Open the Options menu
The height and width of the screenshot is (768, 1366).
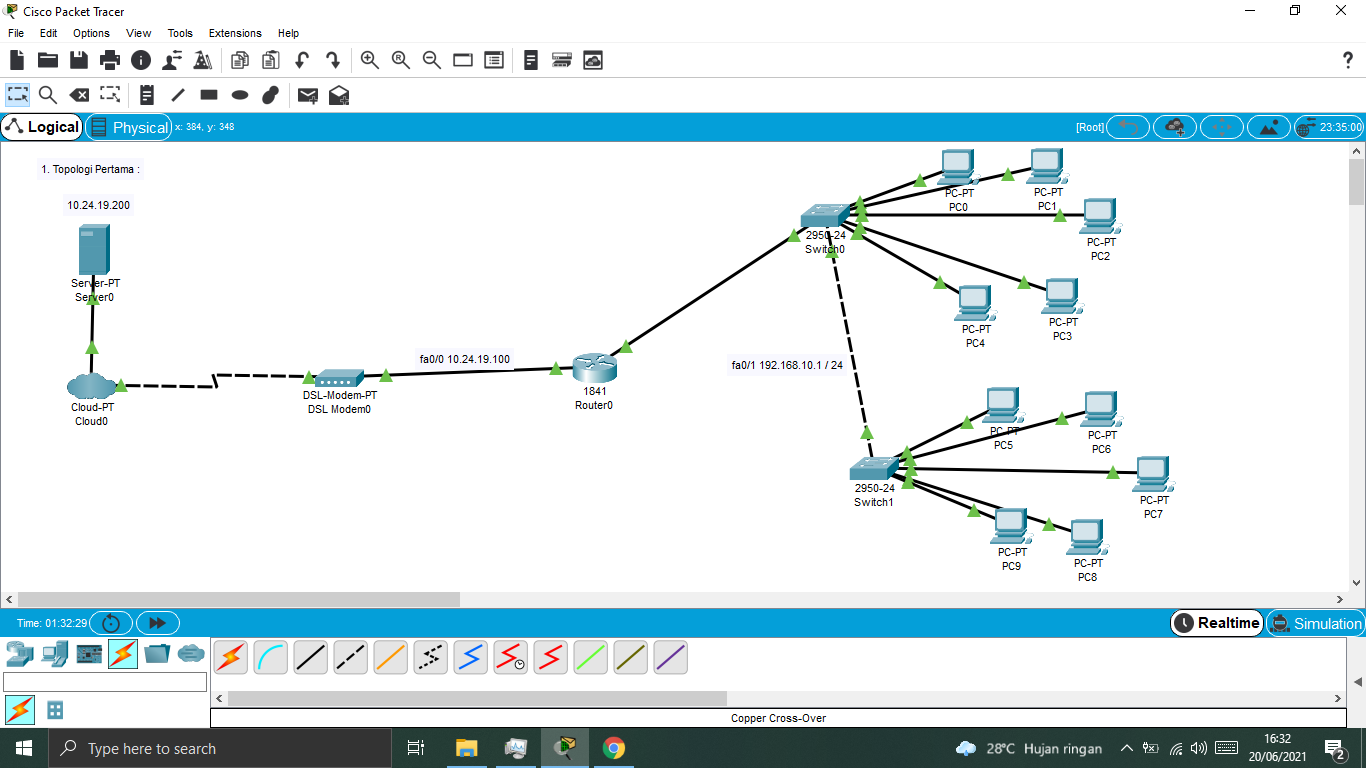91,33
